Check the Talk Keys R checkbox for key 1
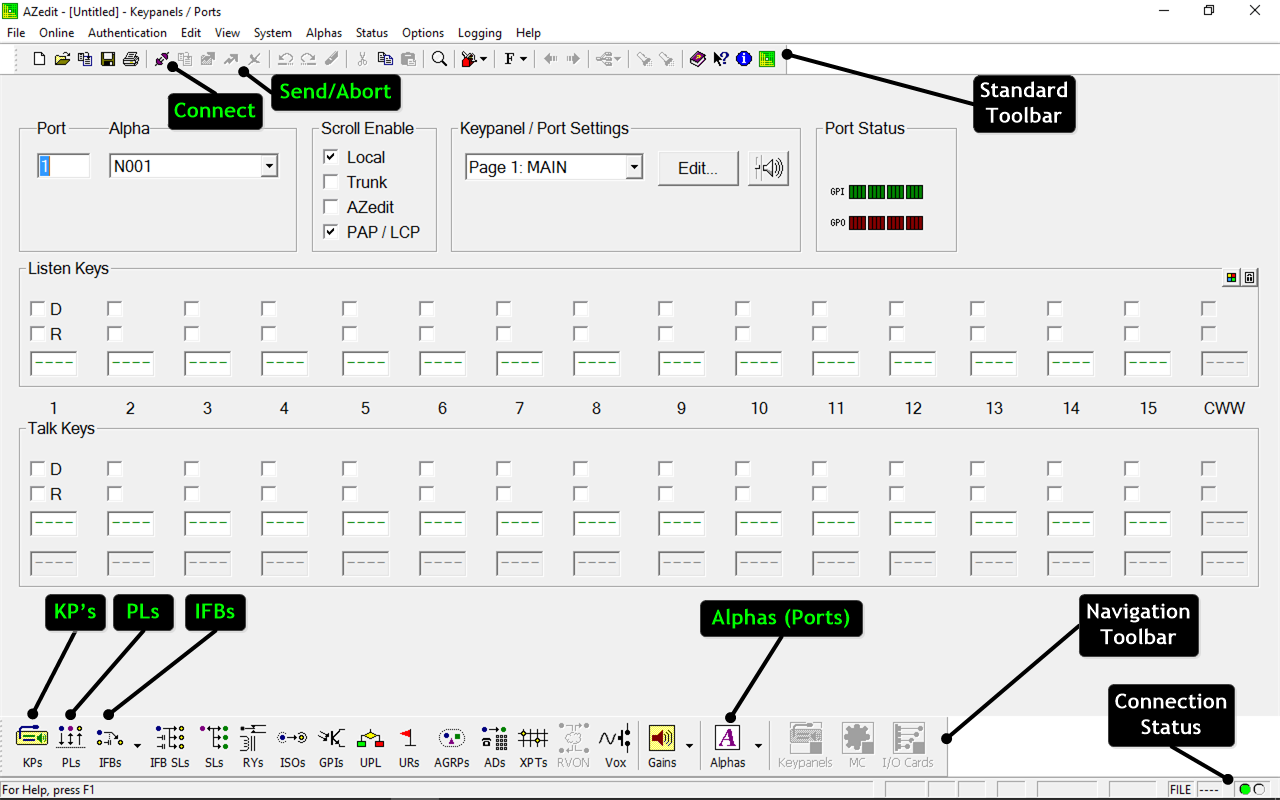Screen dimensions: 1280x800 [37, 494]
